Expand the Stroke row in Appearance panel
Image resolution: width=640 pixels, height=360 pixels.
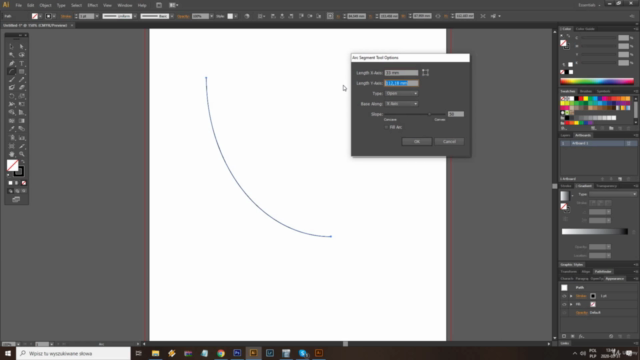pyautogui.click(x=571, y=296)
